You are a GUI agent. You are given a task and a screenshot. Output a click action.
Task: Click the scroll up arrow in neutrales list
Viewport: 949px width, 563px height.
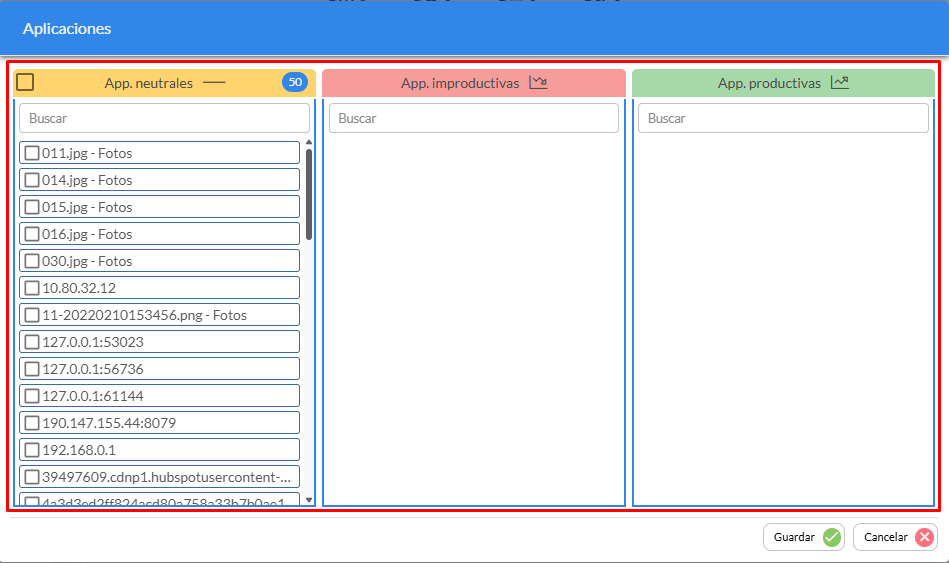click(x=309, y=142)
